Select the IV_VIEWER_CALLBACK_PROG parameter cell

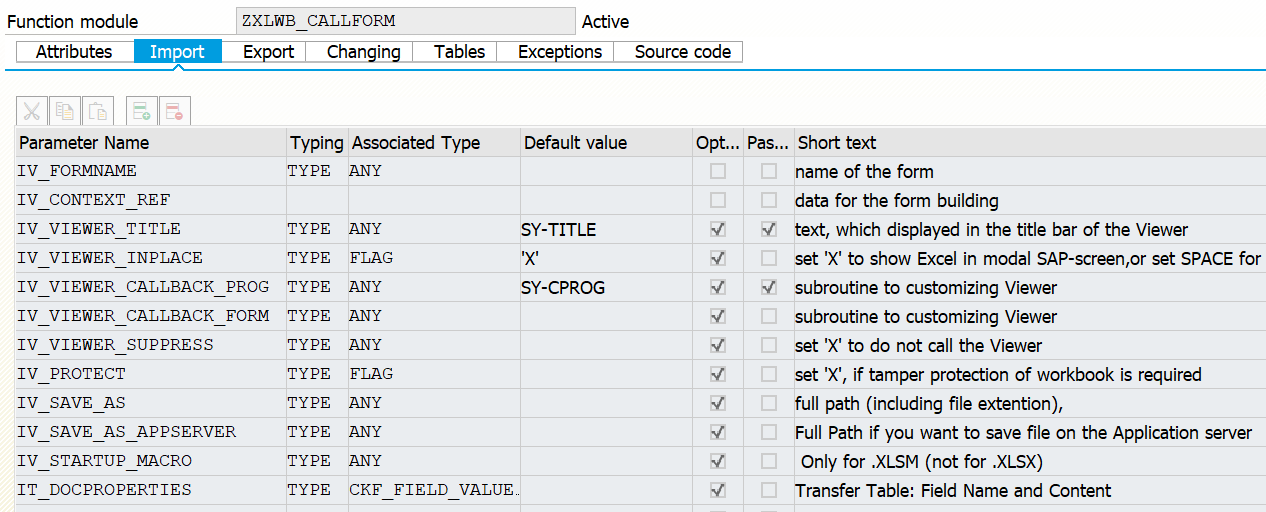151,287
